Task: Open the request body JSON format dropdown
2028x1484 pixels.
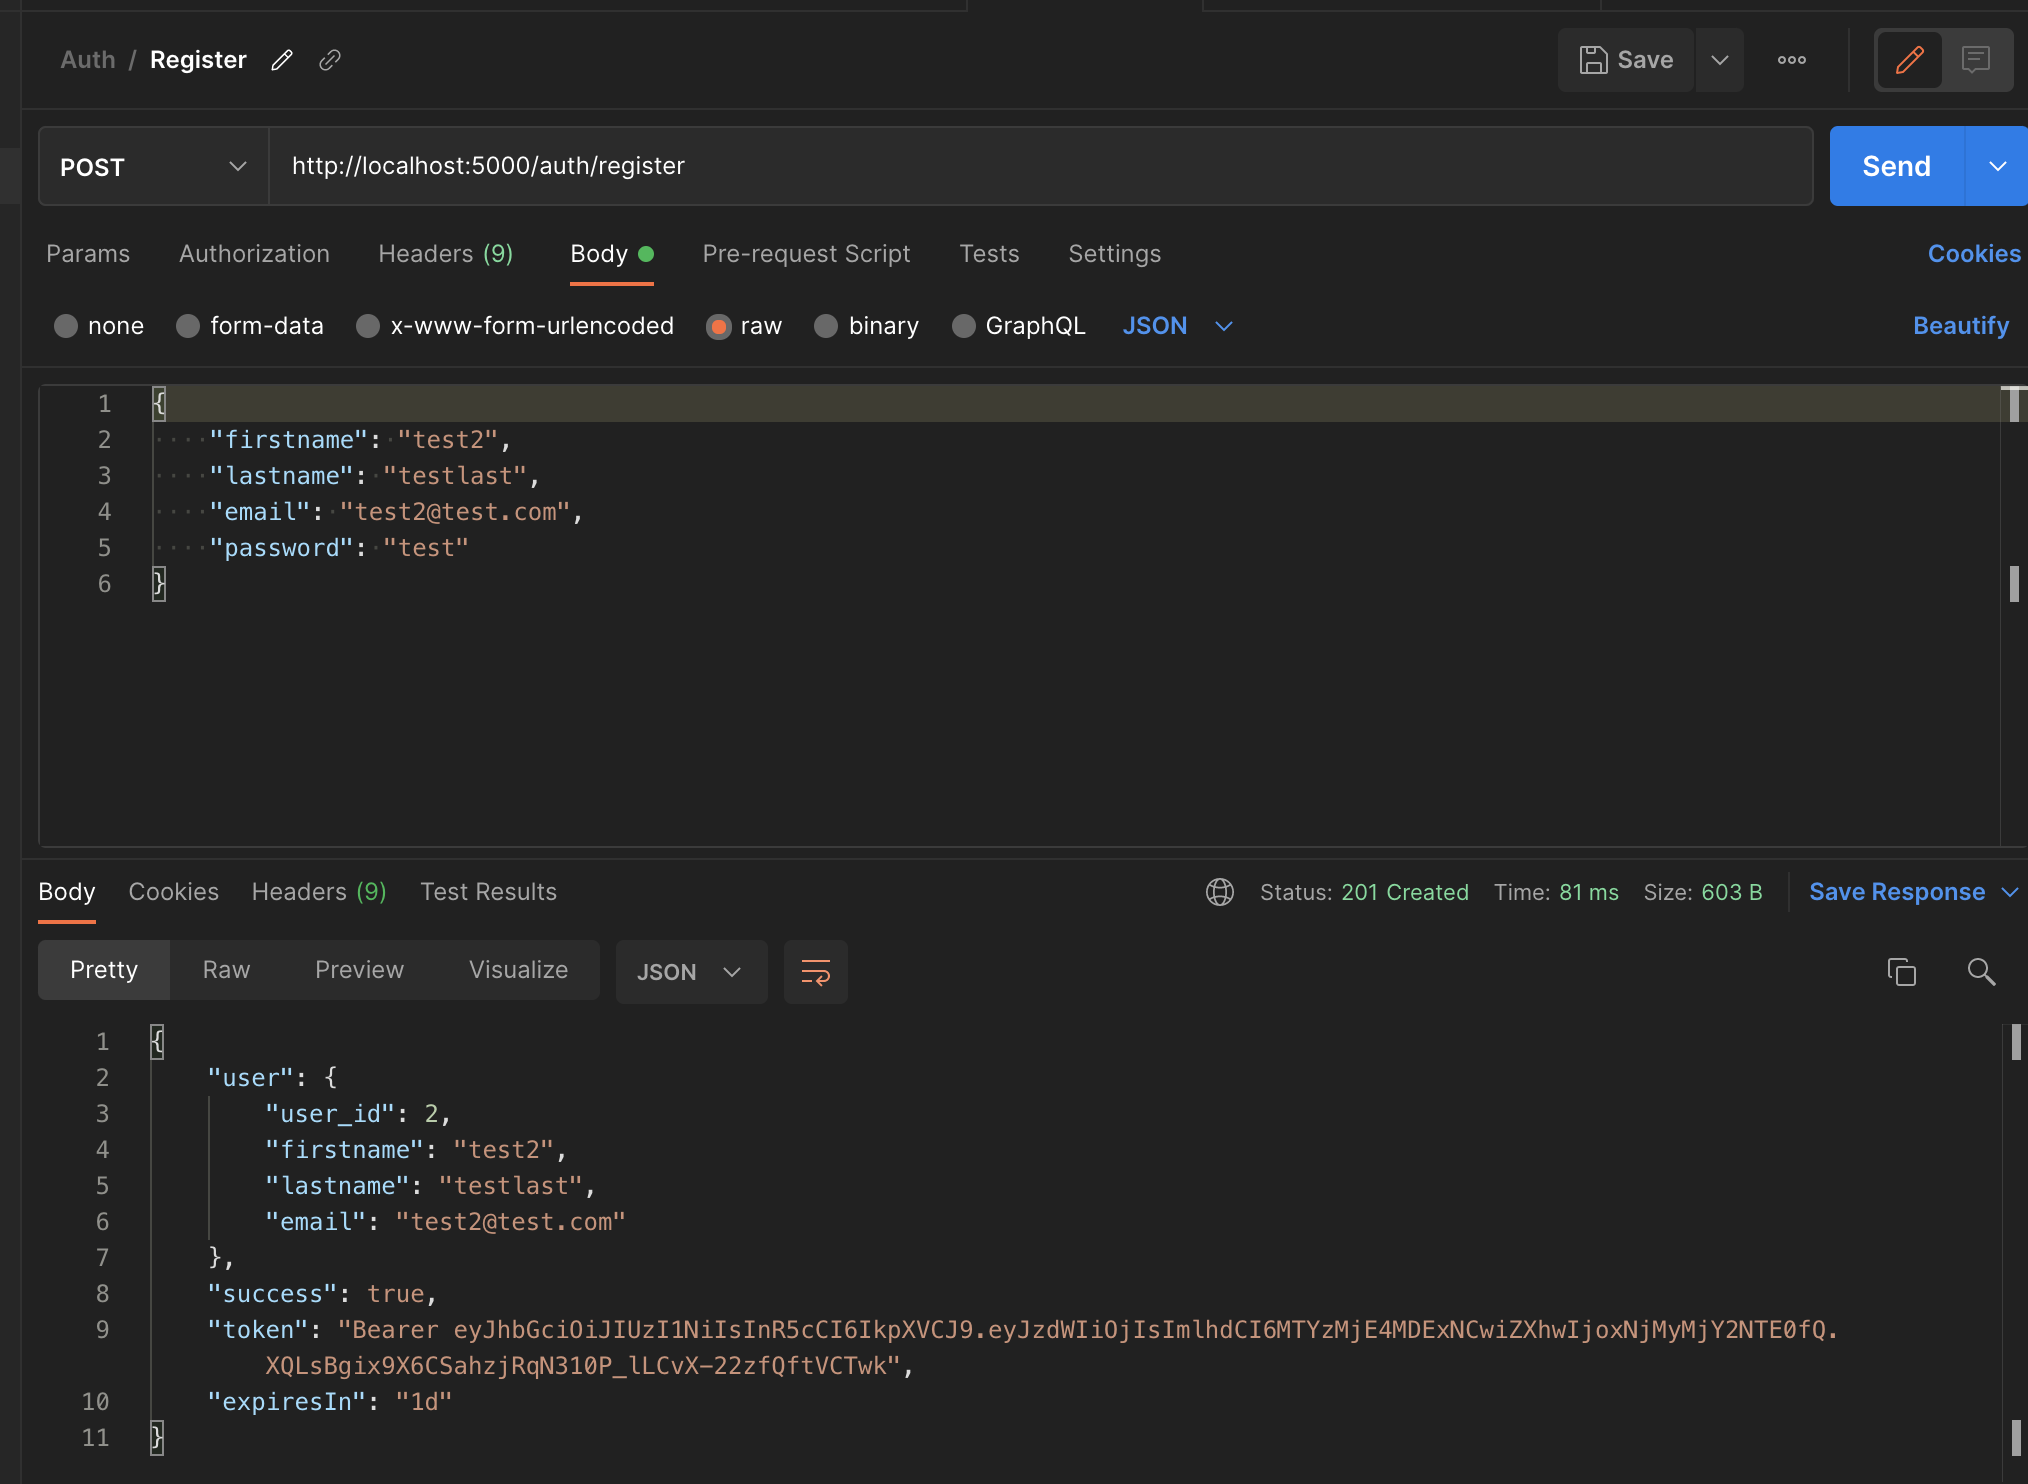Action: [x=1177, y=326]
